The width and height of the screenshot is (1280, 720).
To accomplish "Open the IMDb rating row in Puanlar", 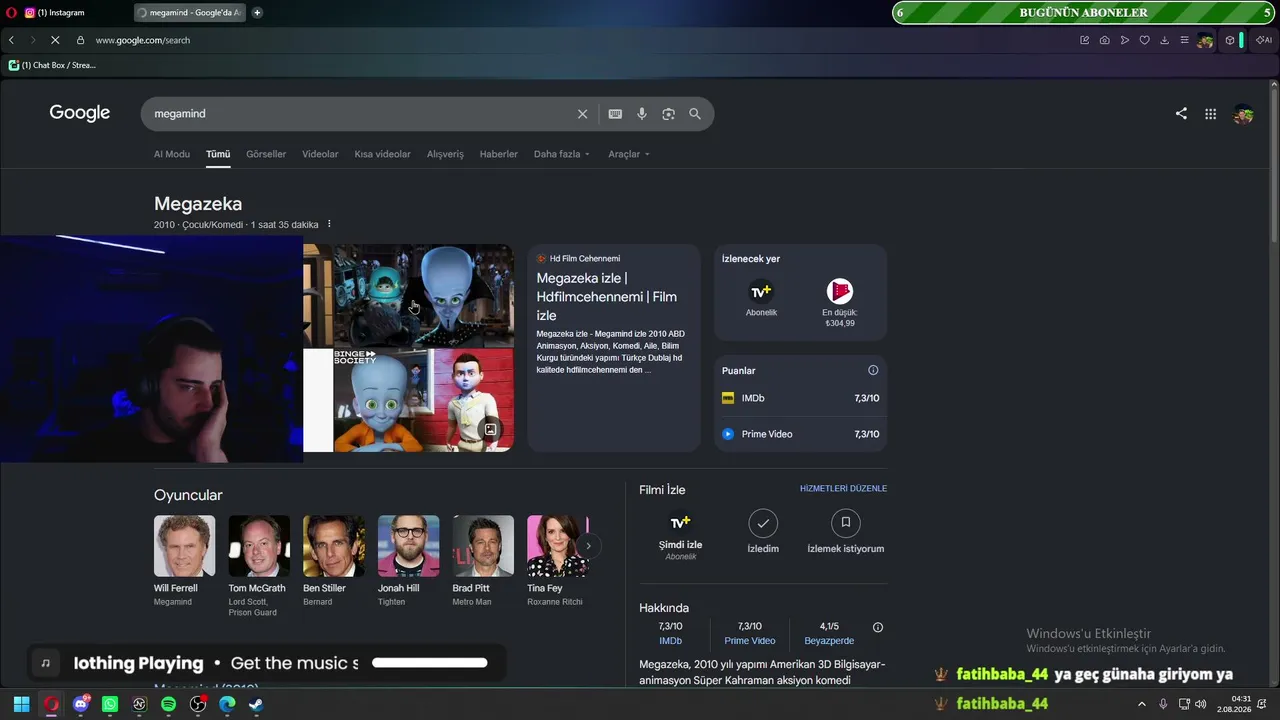I will [800, 398].
